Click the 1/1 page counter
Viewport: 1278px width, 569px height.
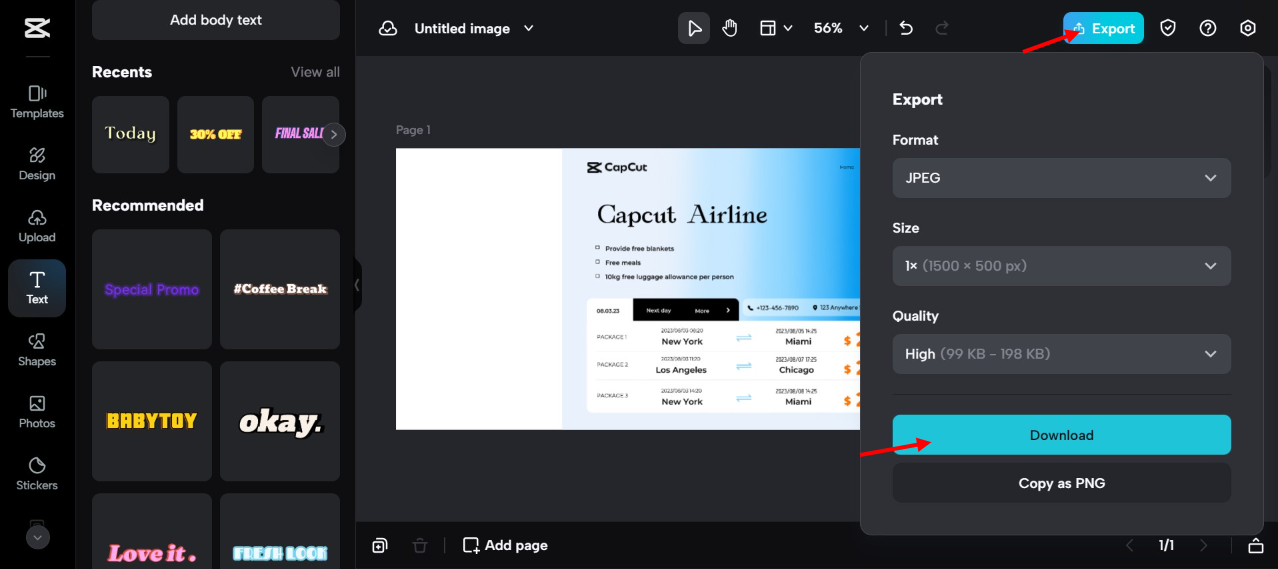[1166, 545]
